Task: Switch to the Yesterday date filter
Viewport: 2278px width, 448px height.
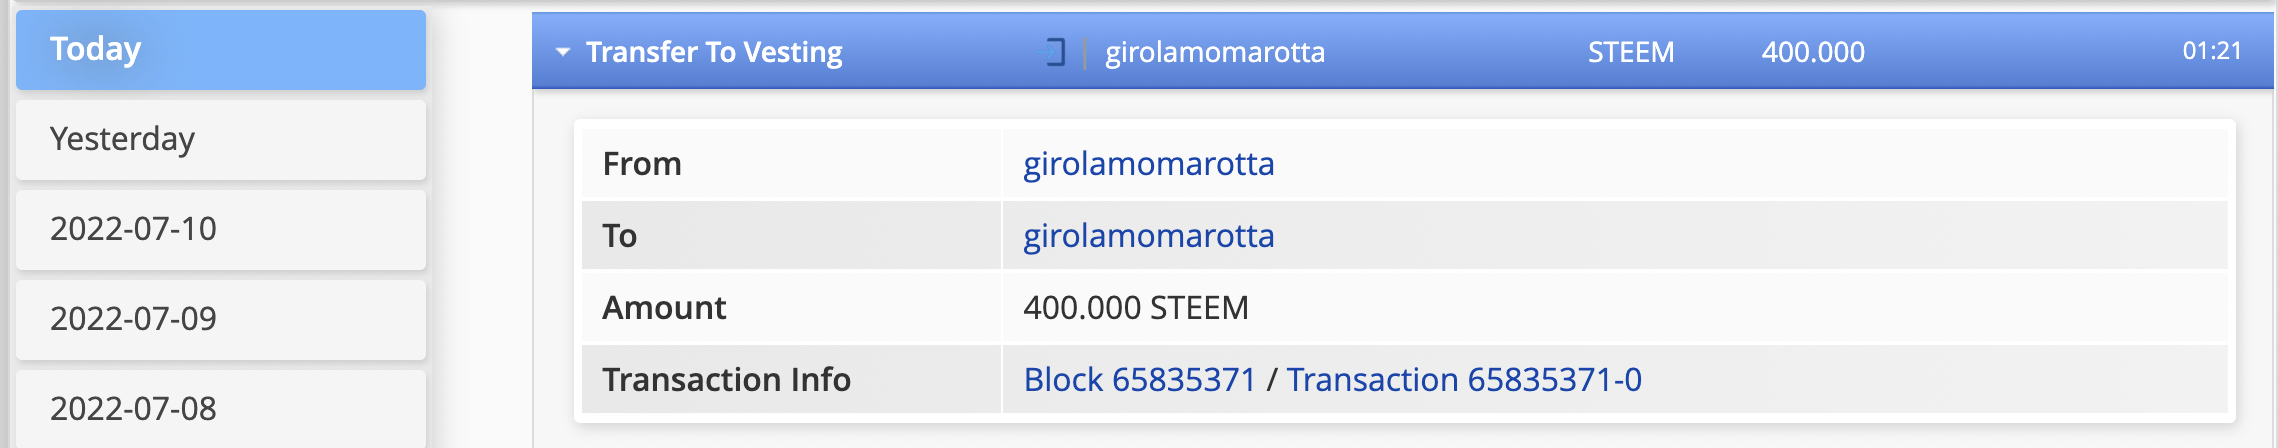Action: coord(220,139)
